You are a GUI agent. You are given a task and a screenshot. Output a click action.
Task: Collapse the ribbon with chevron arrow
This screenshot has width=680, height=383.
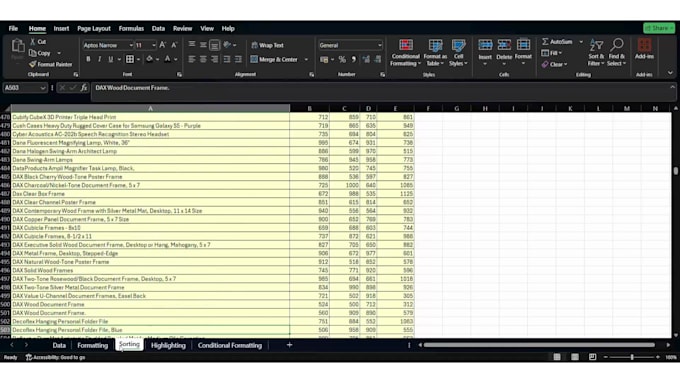point(670,73)
